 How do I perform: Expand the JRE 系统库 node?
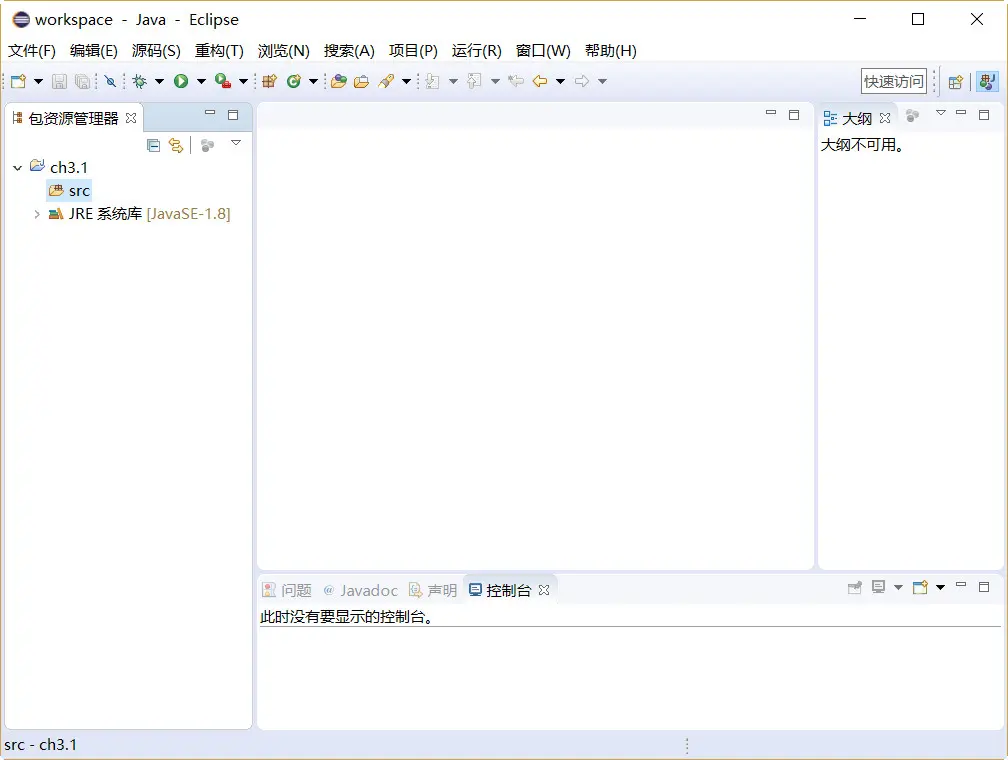click(x=37, y=214)
